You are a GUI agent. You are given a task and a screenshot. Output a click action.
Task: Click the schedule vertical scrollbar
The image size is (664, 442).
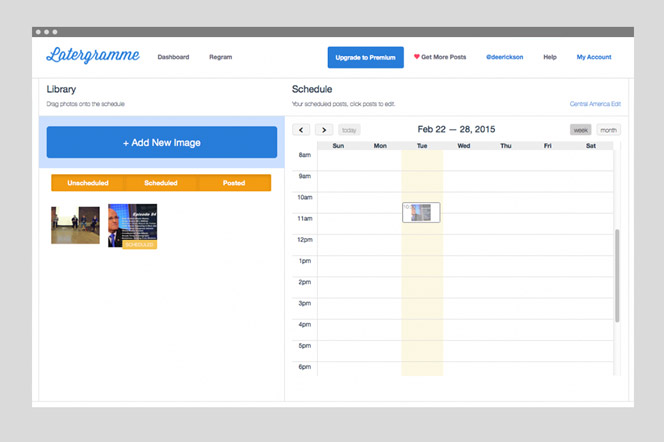[617, 275]
